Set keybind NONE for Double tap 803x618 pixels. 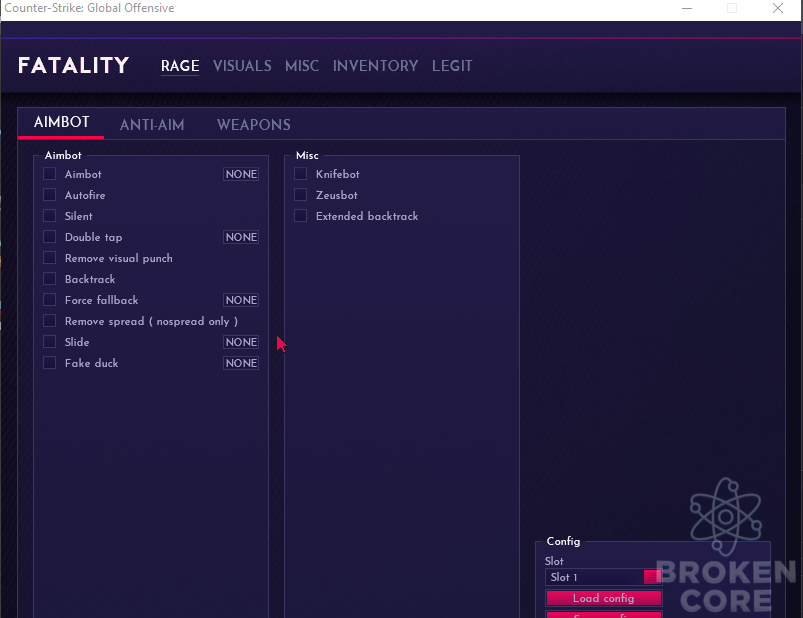241,237
